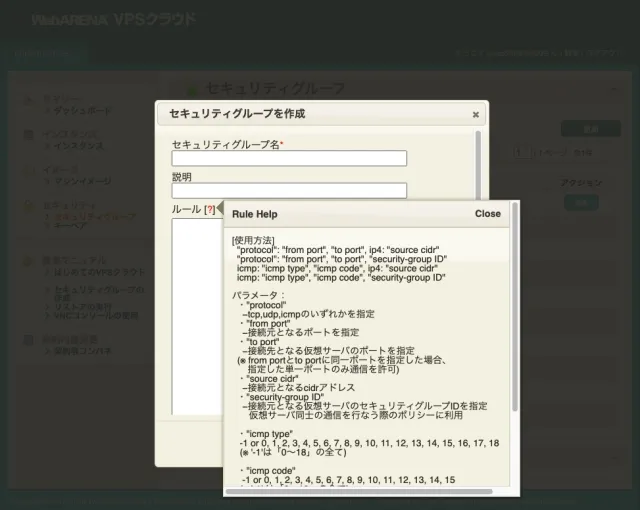Click the WebARENA VPSクラウド logo
Image resolution: width=640 pixels, height=510 pixels.
coord(113,19)
